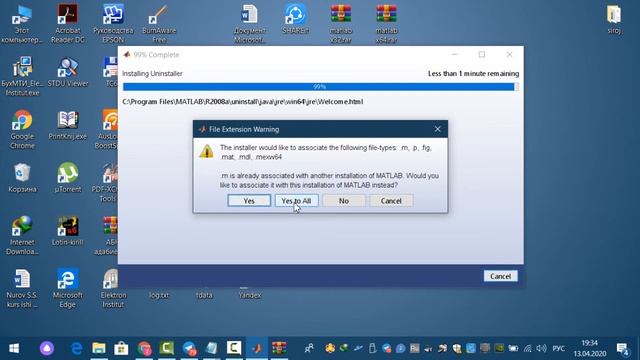The image size is (640, 360).
Task: Open Этот компьютер desktop icon
Action: pos(22,24)
